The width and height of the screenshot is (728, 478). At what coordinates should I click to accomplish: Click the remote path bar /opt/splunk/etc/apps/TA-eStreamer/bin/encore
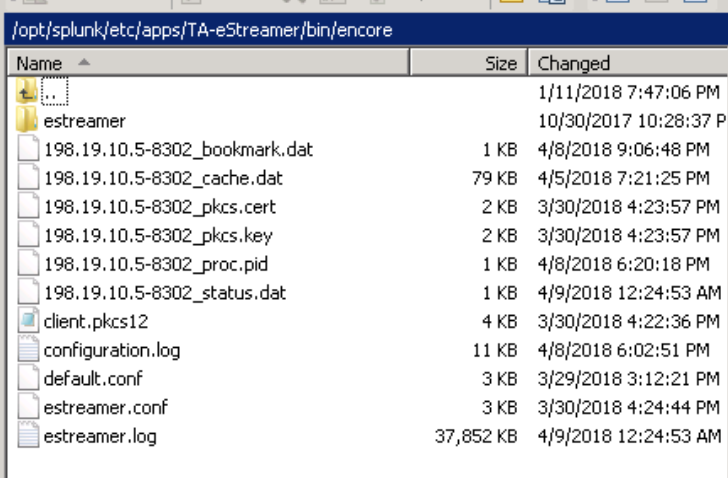tap(201, 32)
